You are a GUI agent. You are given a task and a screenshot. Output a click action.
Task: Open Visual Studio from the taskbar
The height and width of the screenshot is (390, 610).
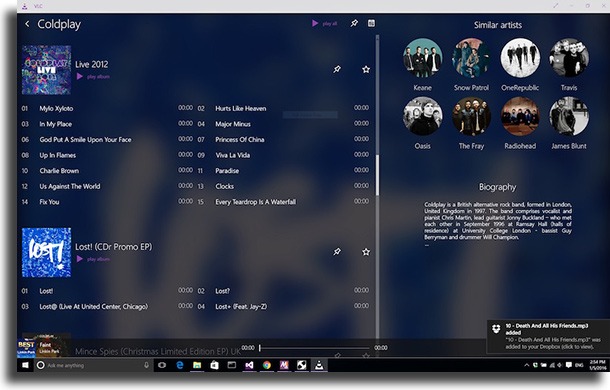(249, 365)
